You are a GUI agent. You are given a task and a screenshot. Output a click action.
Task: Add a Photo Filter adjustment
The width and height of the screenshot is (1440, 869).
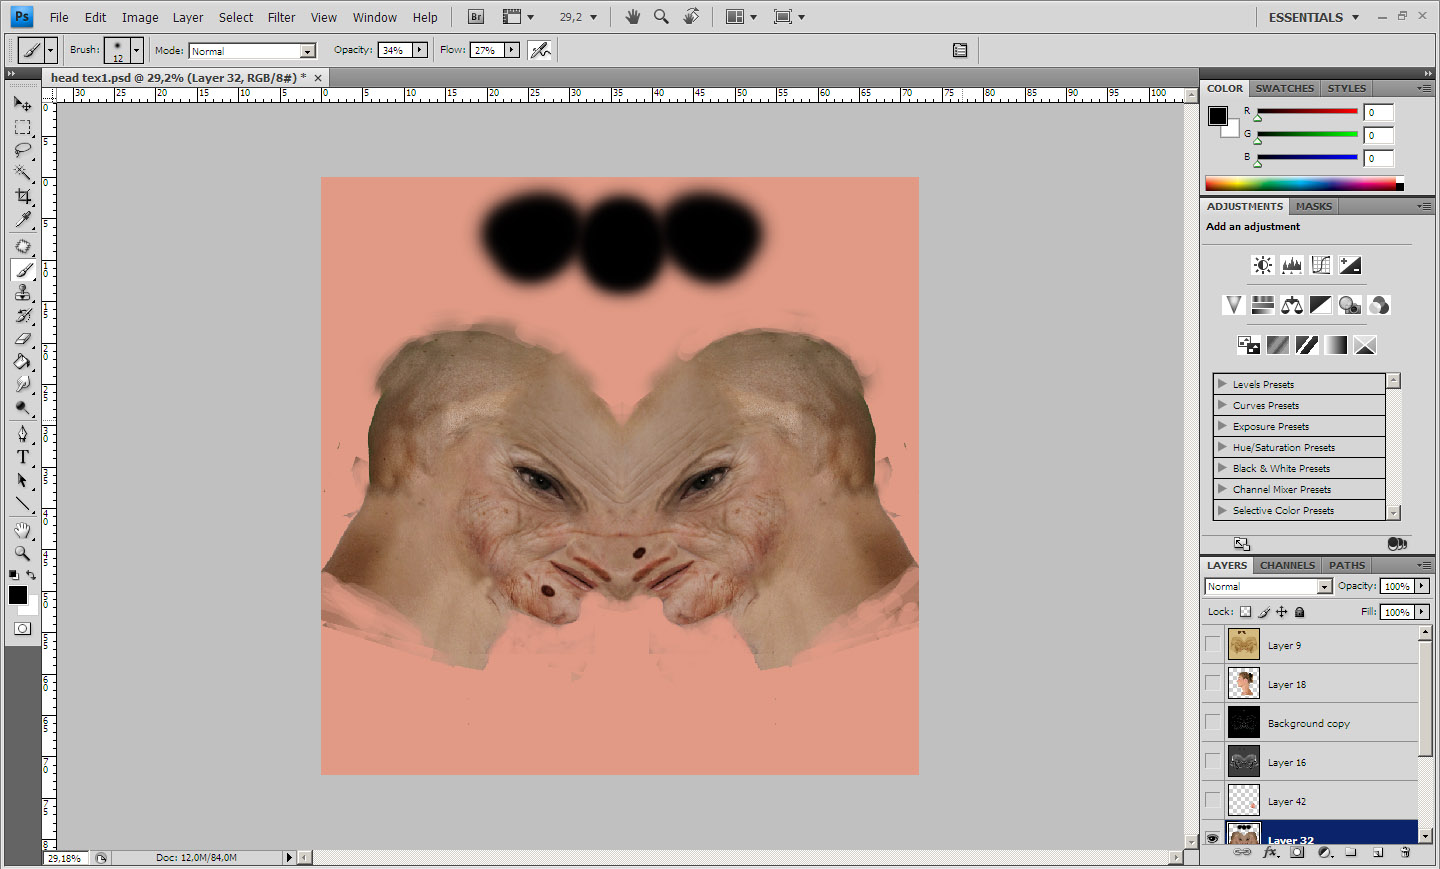coord(1350,305)
